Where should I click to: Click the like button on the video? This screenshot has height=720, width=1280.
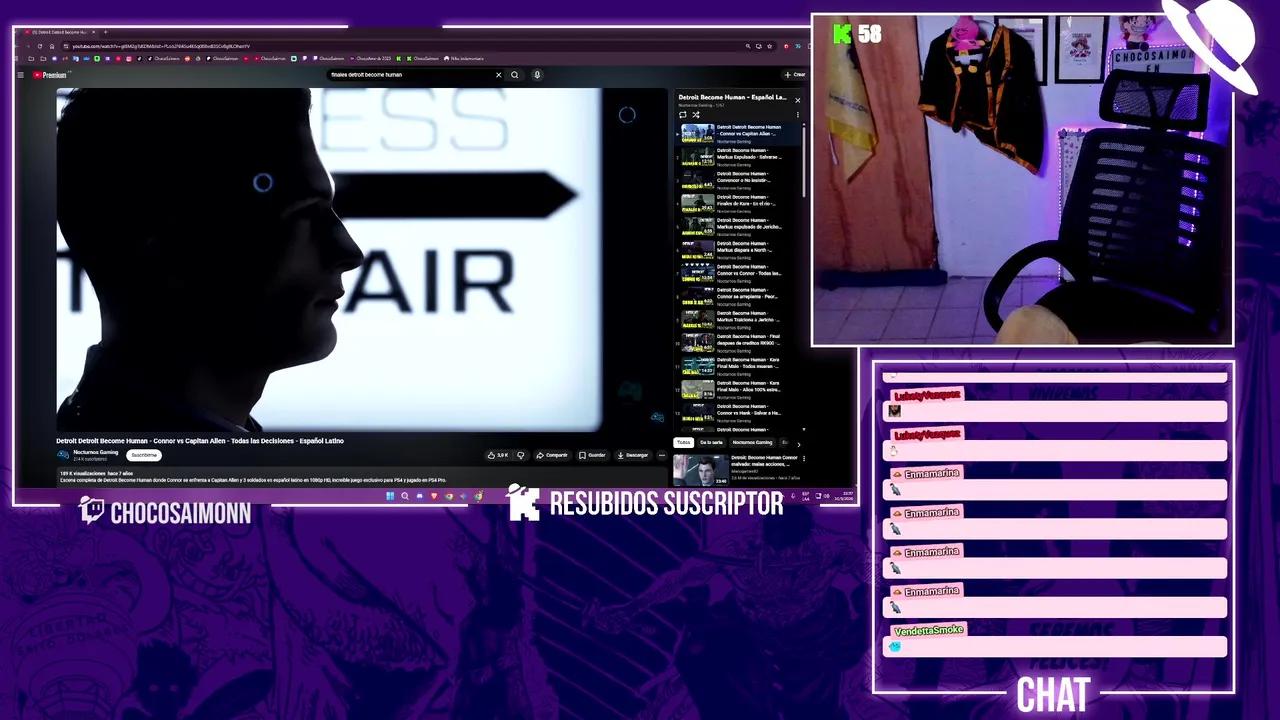pos(493,455)
